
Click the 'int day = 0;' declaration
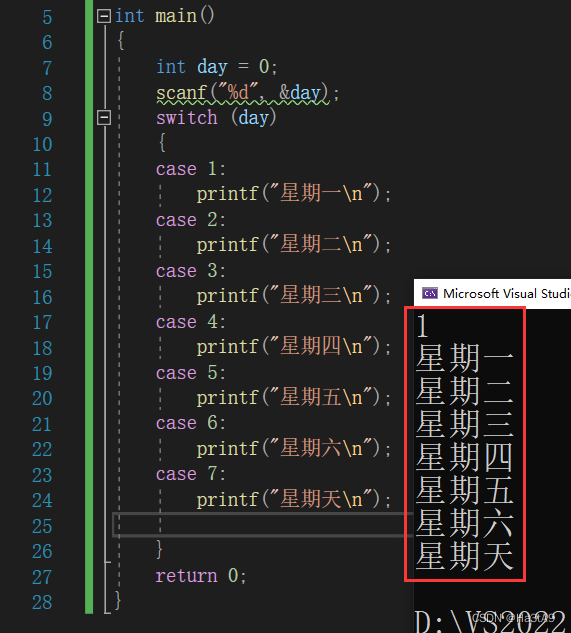[x=217, y=67]
